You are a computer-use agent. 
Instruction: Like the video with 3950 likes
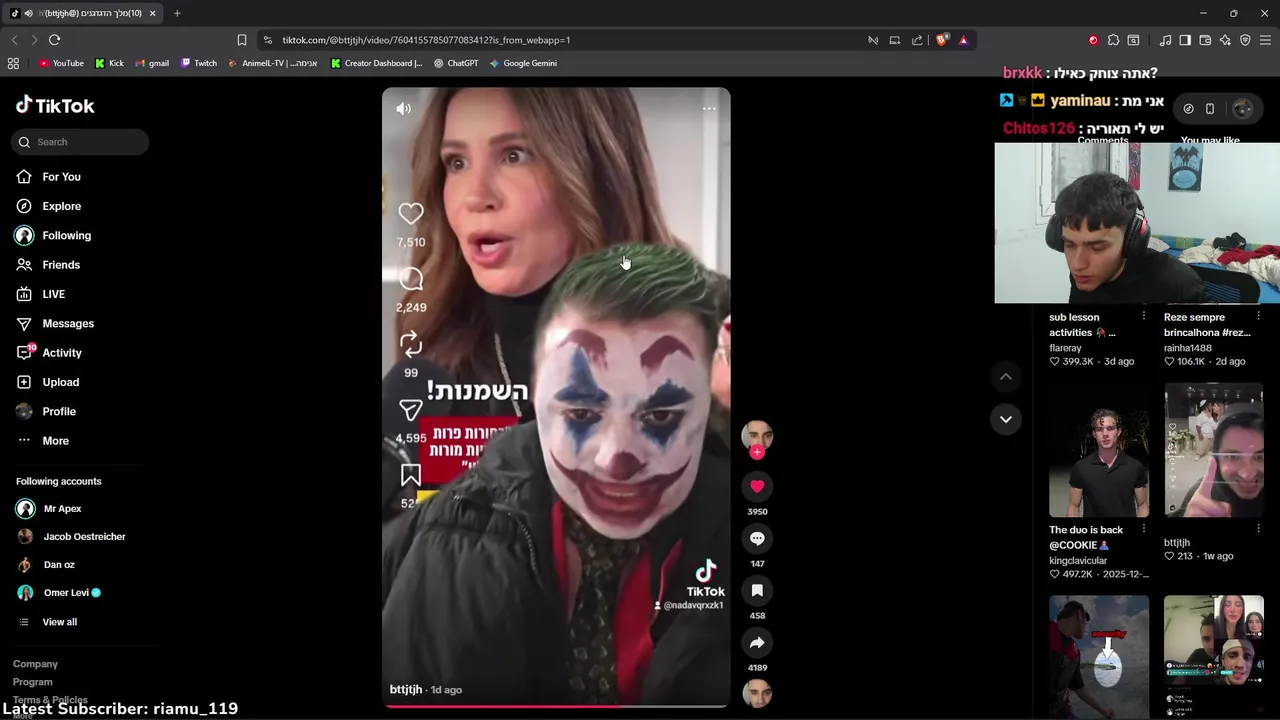tap(757, 486)
